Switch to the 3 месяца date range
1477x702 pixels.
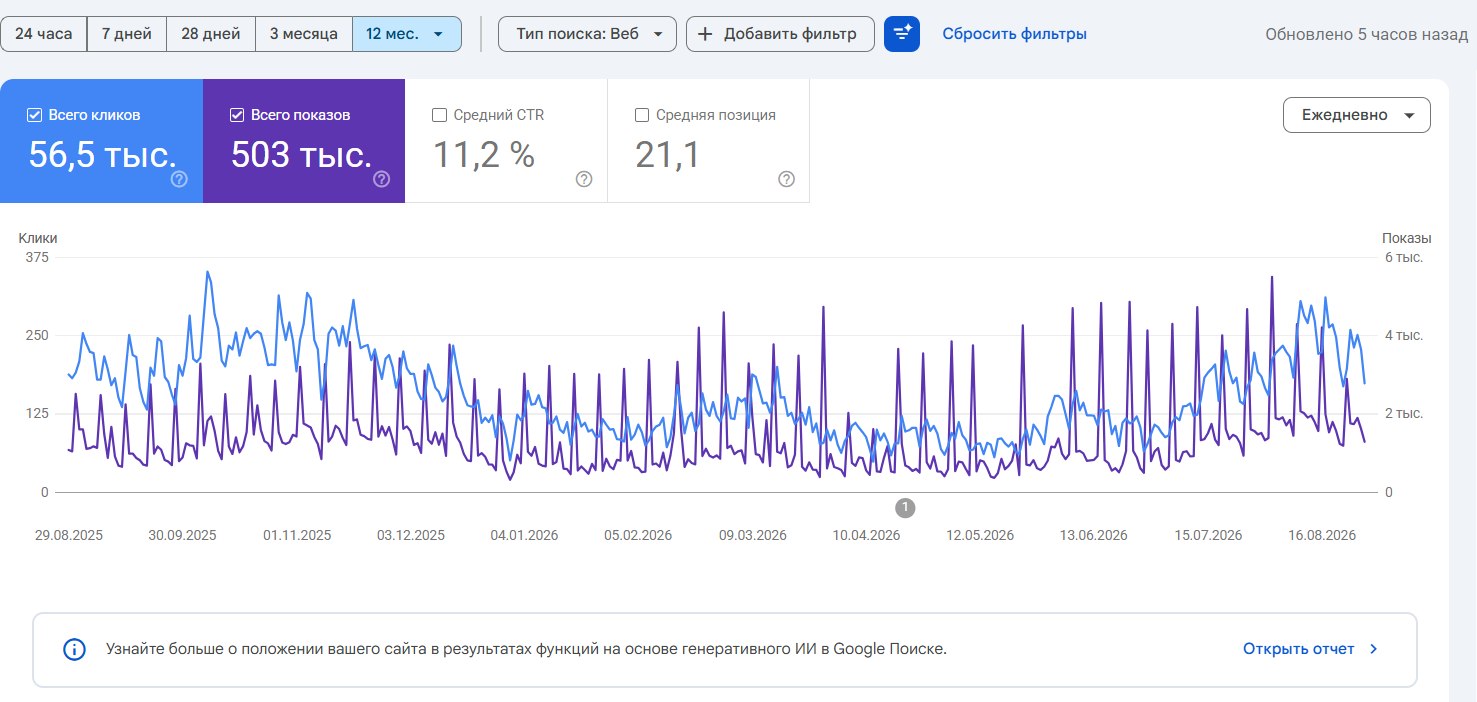304,34
